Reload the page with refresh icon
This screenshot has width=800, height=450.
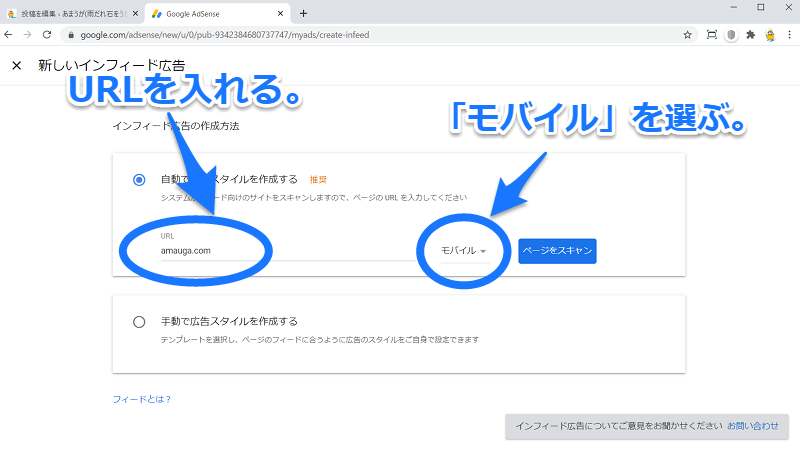click(48, 34)
